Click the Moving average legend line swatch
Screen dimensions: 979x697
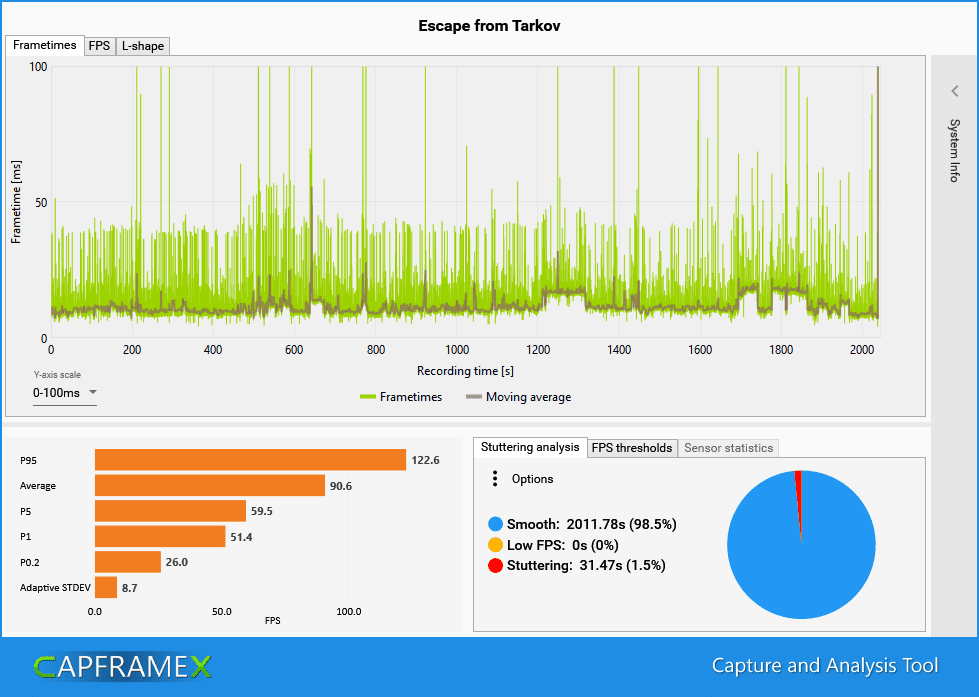pos(475,397)
